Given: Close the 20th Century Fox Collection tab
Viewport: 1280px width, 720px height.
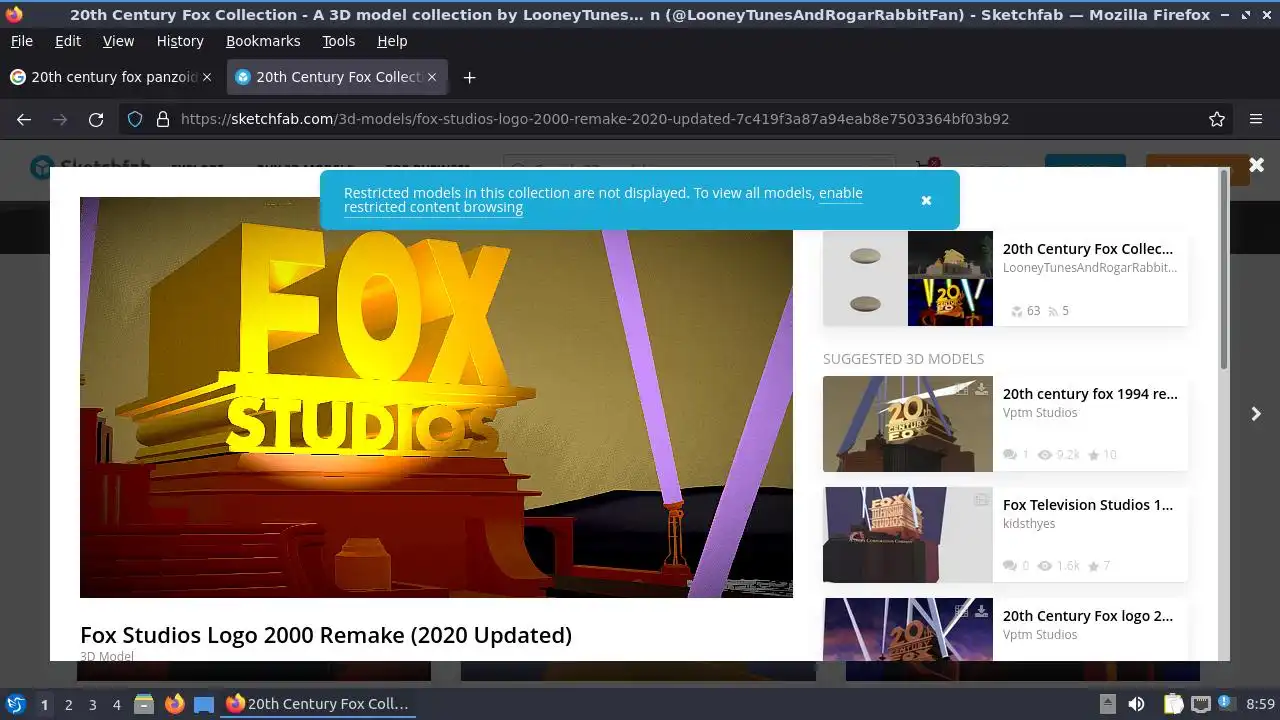Looking at the screenshot, I should pos(432,77).
